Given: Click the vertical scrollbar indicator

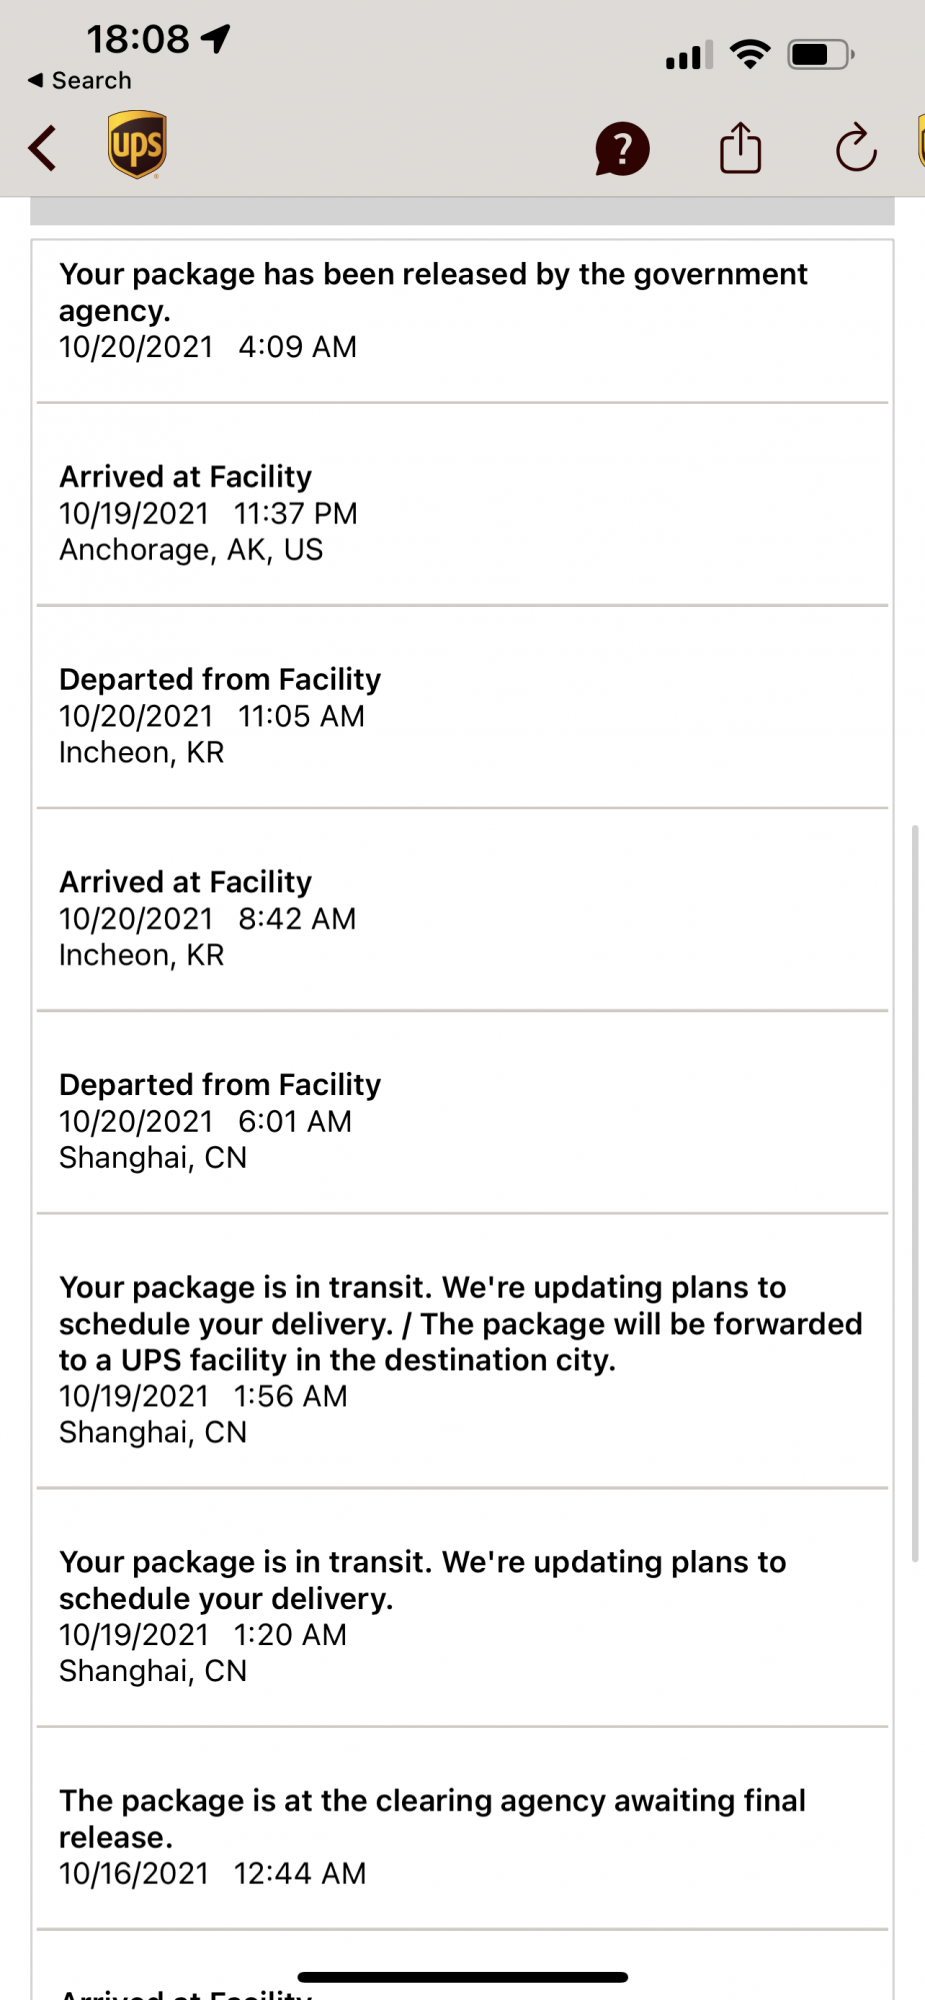Looking at the screenshot, I should (915, 1192).
